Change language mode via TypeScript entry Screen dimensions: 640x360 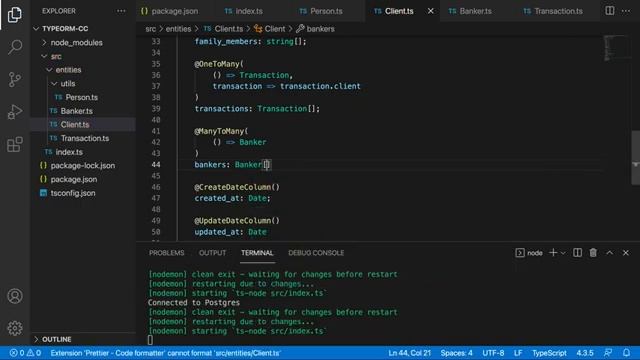(549, 353)
